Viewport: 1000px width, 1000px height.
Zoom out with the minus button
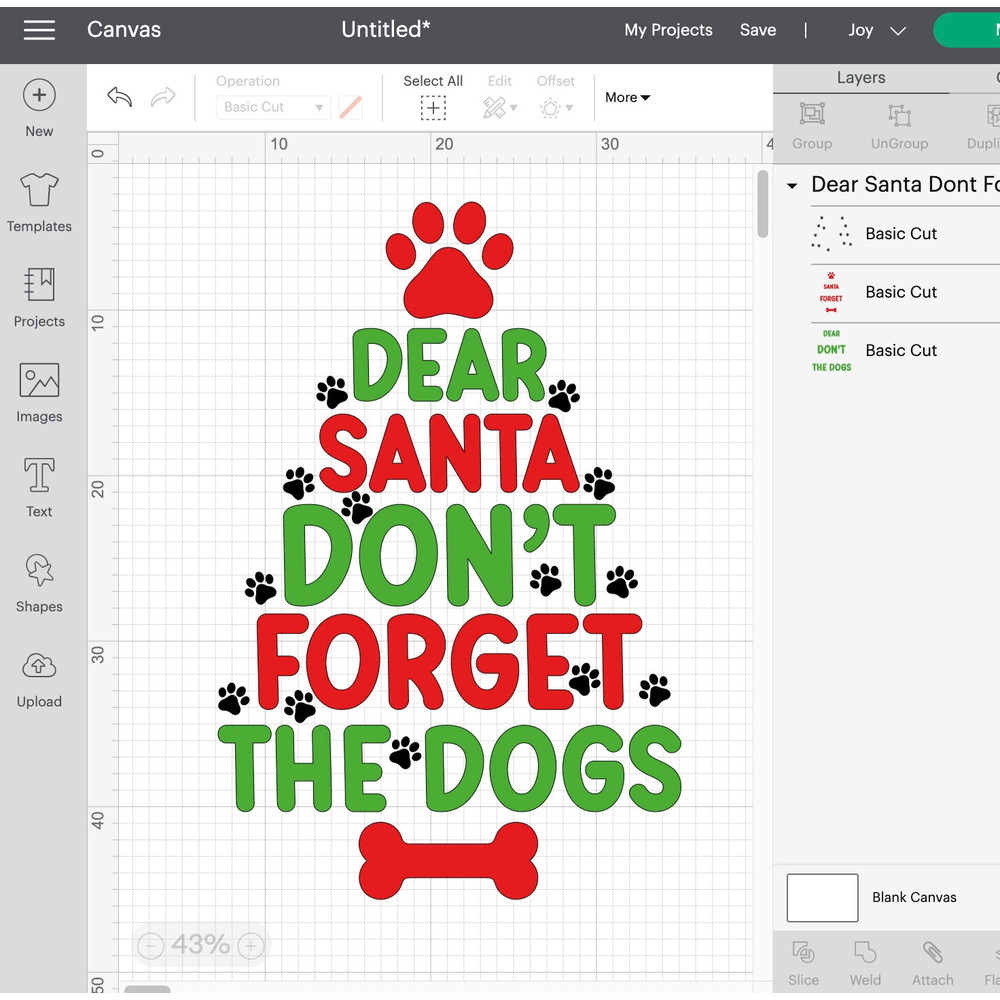[x=150, y=945]
